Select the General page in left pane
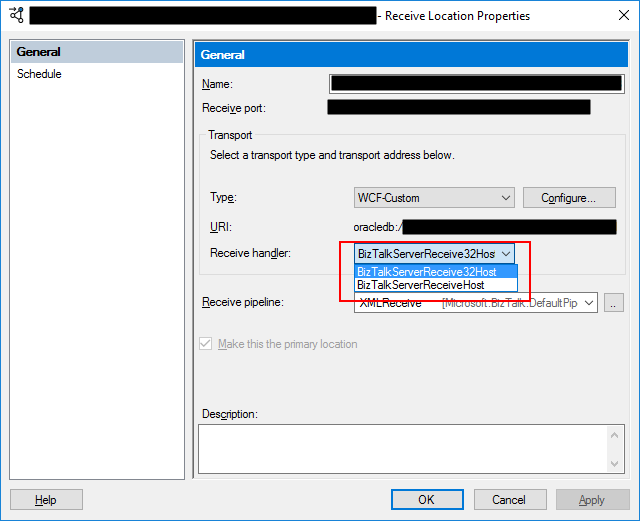The image size is (640, 521). coord(39,52)
